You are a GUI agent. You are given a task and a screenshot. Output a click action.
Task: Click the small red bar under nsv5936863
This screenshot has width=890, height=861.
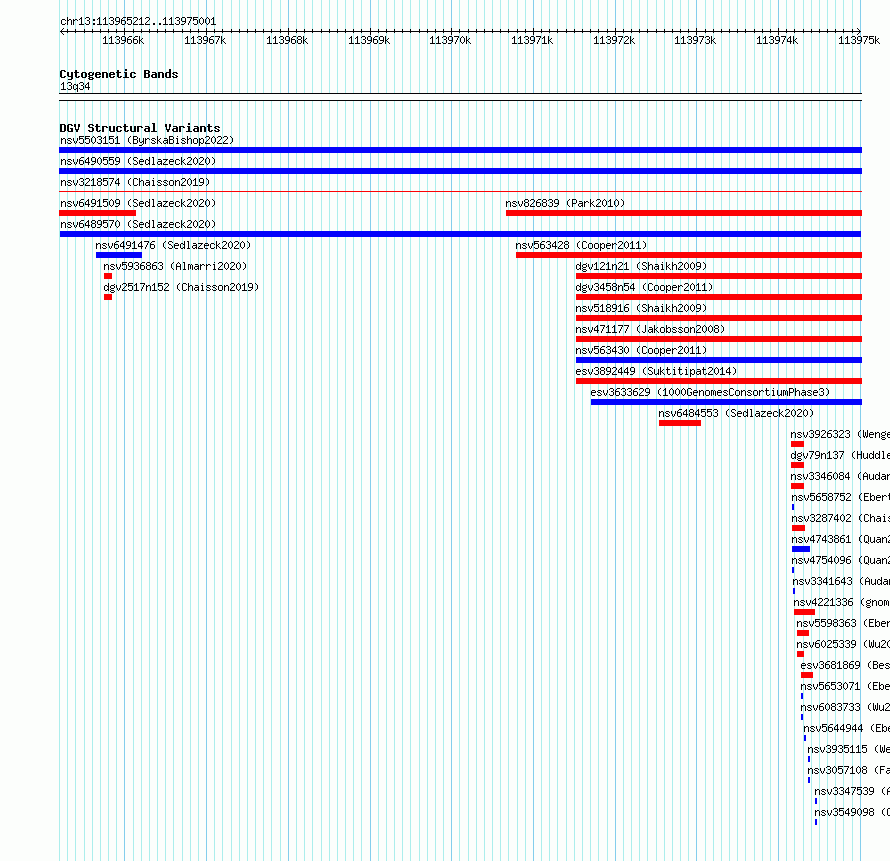click(x=108, y=276)
